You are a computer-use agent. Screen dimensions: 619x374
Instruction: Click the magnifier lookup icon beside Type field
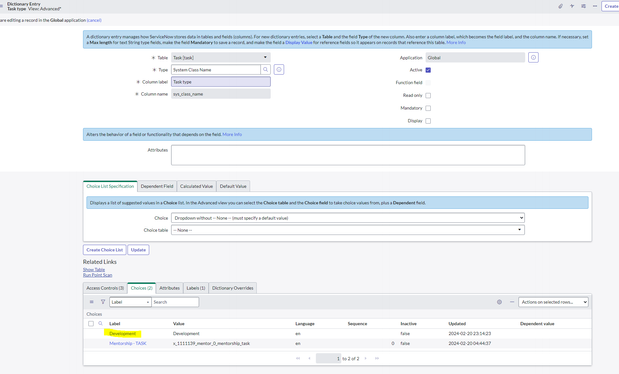pos(265,70)
